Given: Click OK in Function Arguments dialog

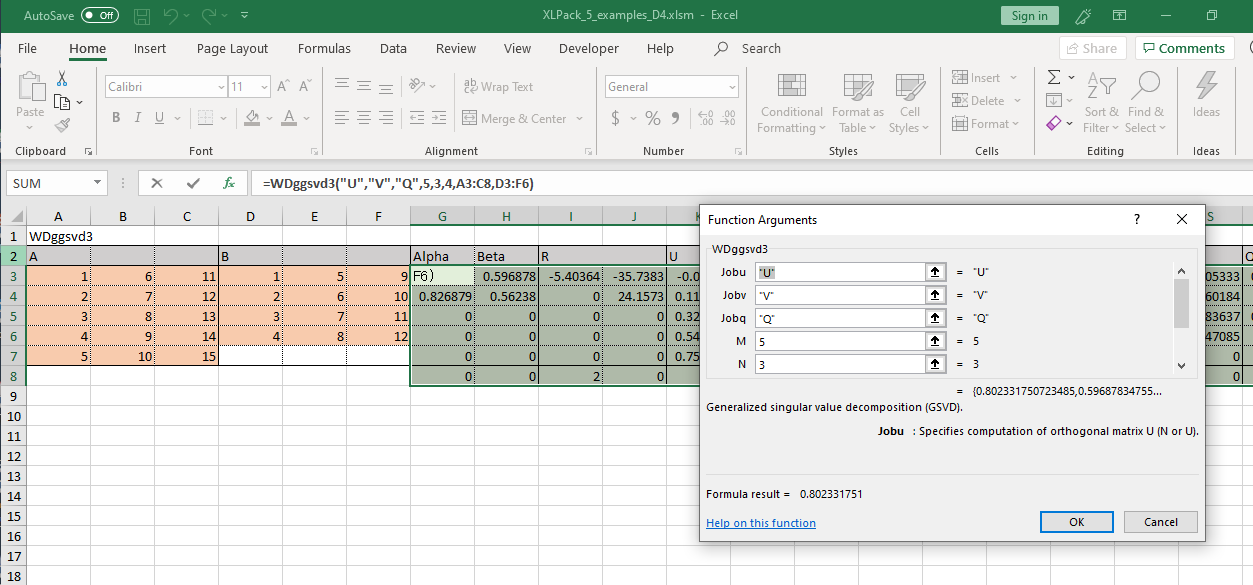Looking at the screenshot, I should 1077,522.
